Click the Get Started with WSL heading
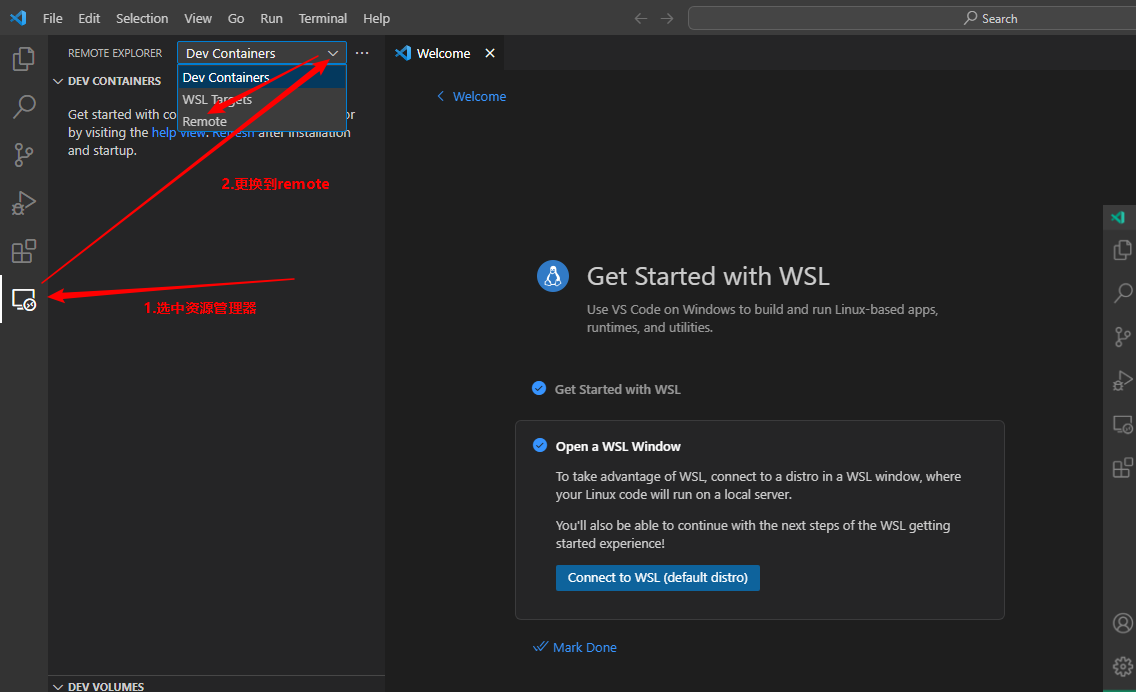The height and width of the screenshot is (692, 1136). click(708, 276)
